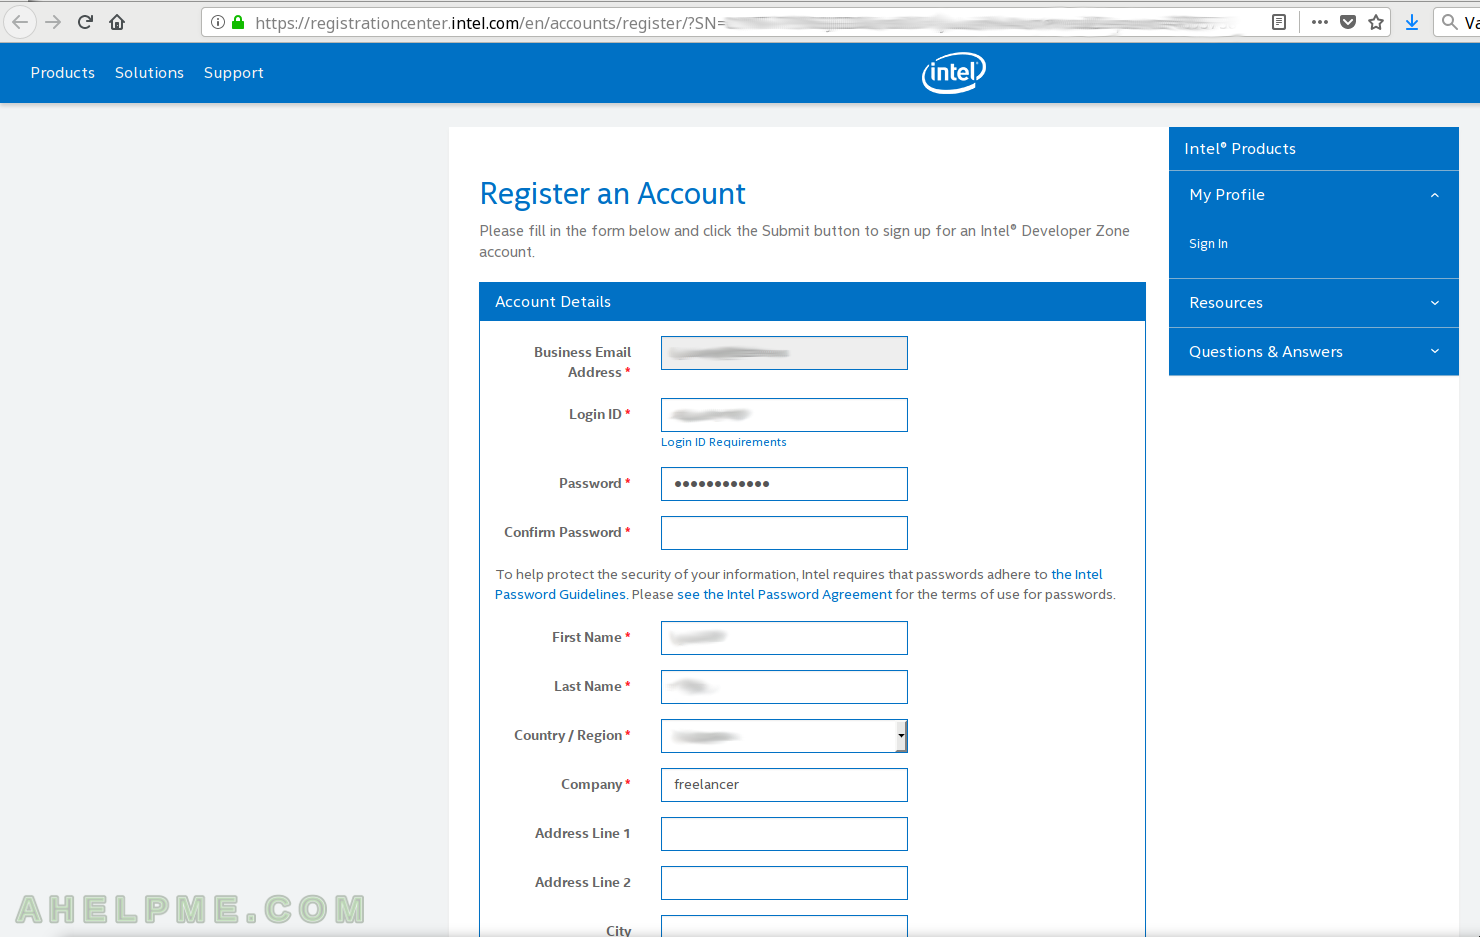1480x937 pixels.
Task: Click the Questions & Answers sidebar label
Action: pyautogui.click(x=1266, y=352)
